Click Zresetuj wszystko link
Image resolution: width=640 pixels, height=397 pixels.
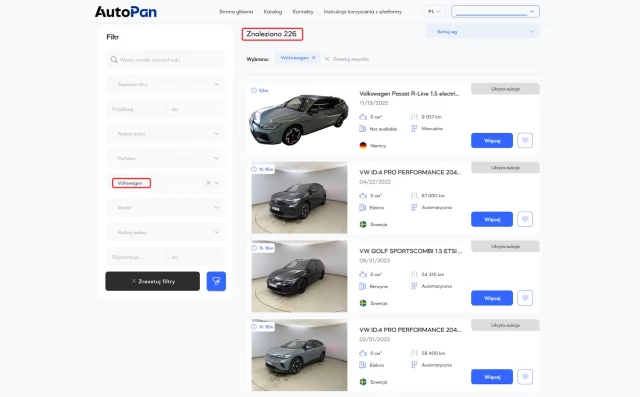(x=351, y=59)
